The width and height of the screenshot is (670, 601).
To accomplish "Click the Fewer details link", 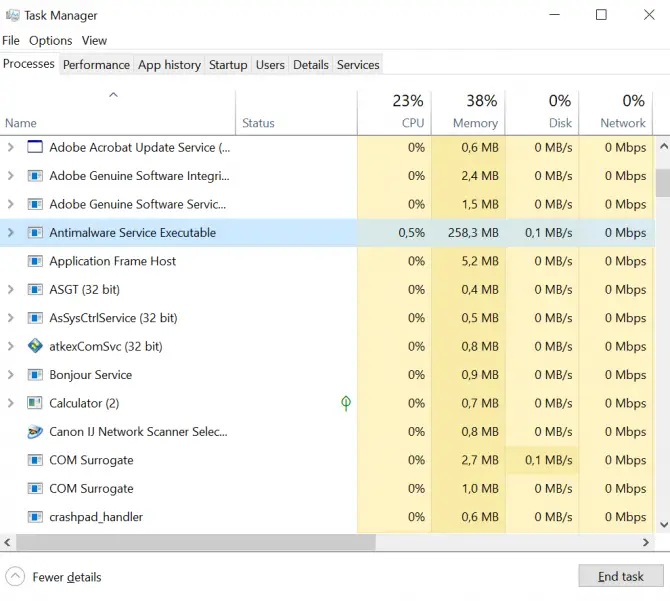I will coord(67,577).
